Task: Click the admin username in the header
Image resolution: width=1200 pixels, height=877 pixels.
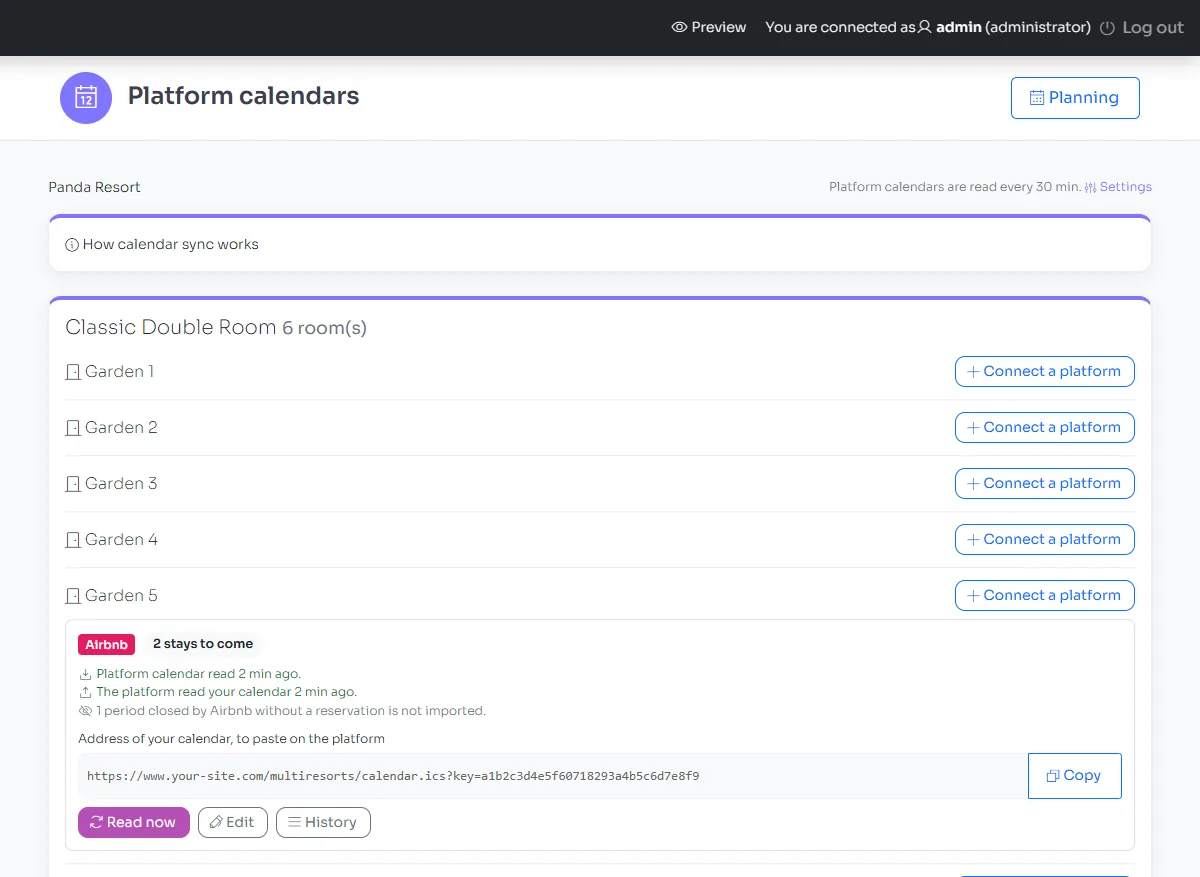Action: pyautogui.click(x=958, y=27)
